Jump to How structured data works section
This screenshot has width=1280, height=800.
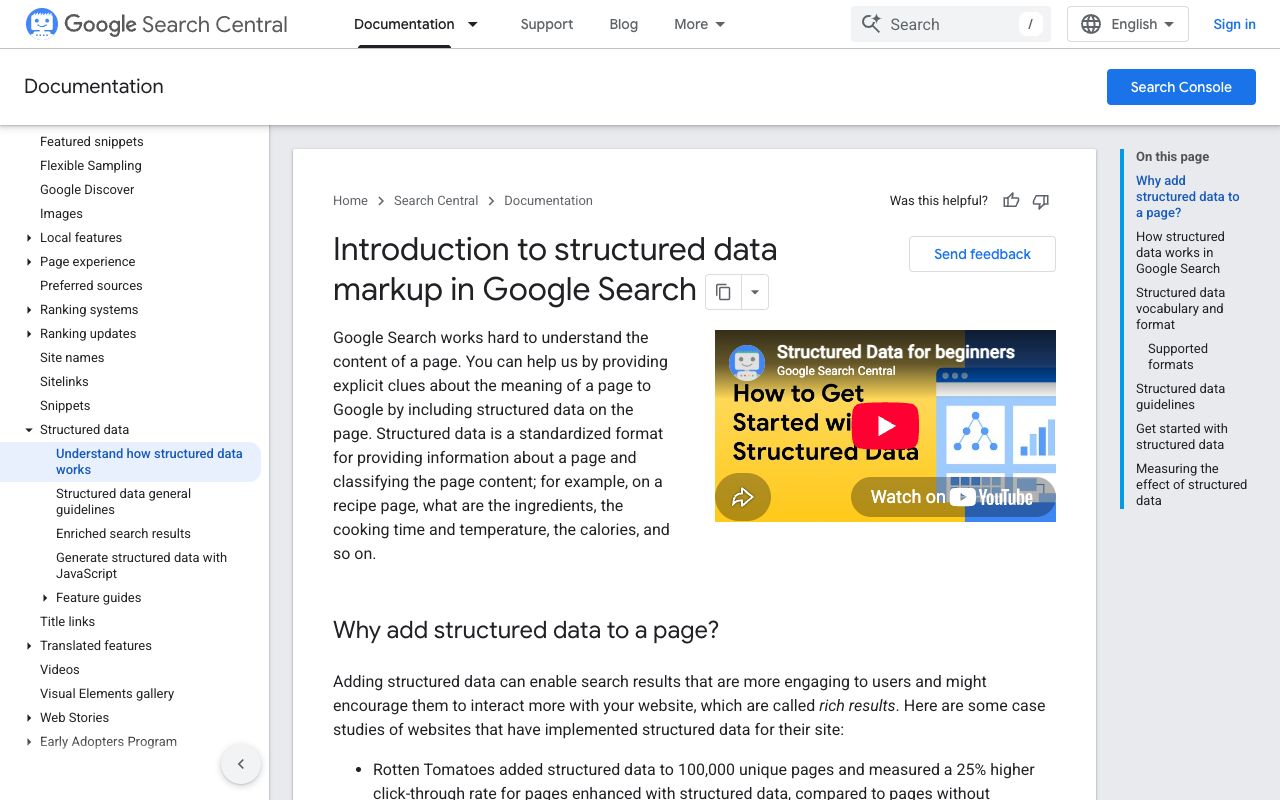coord(1180,253)
